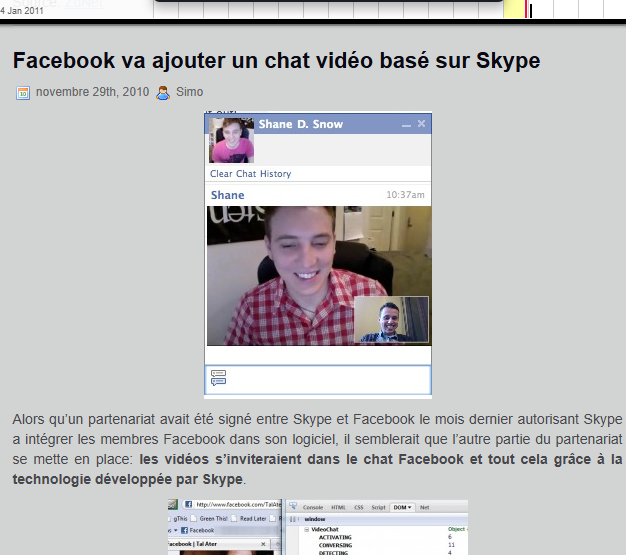Click the 4 Jan 2011 timeline label
The height and width of the screenshot is (555, 626).
click(x=22, y=11)
